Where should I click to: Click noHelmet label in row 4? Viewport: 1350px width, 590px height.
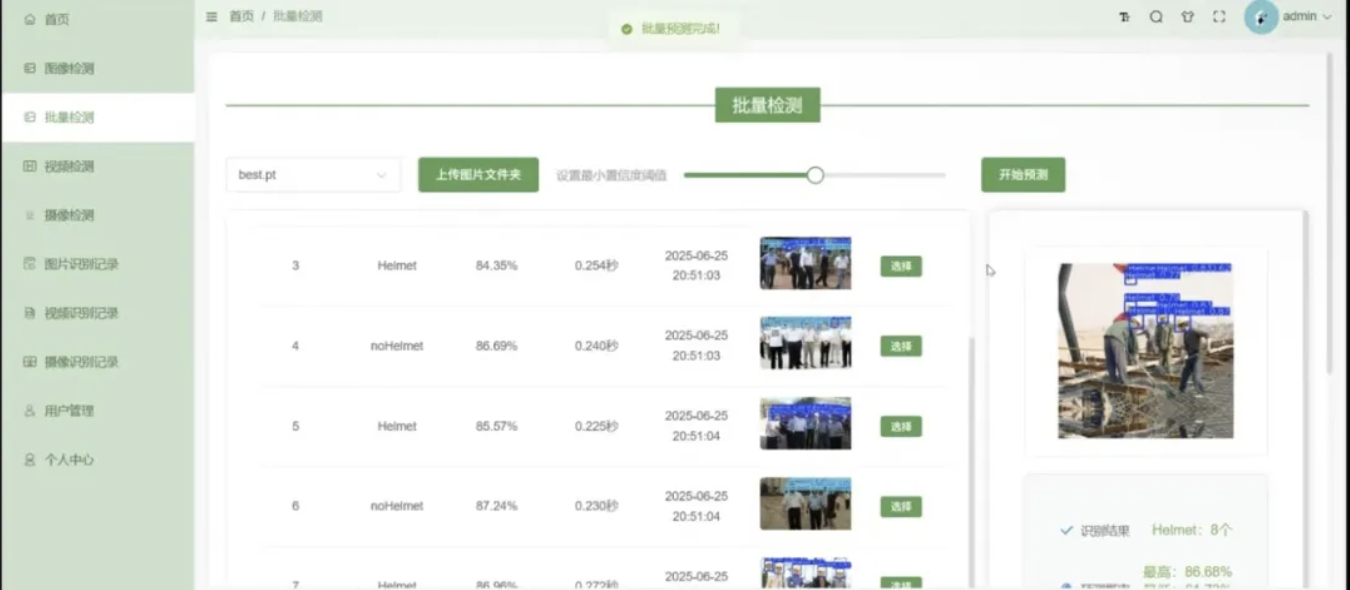tap(397, 346)
